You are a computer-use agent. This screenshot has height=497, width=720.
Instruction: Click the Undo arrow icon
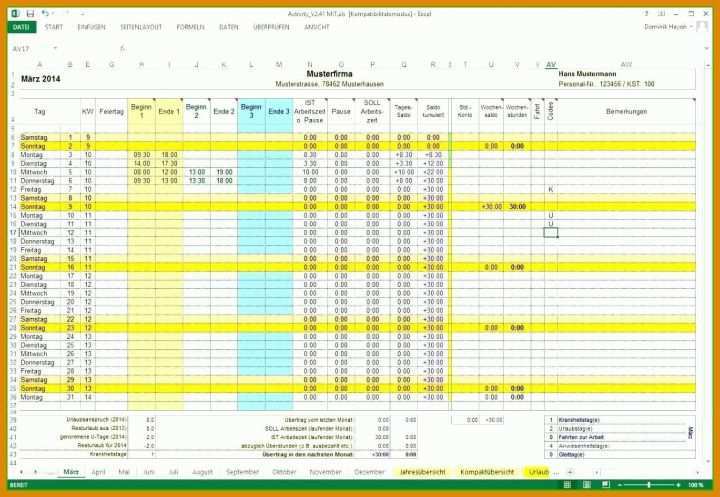point(45,14)
